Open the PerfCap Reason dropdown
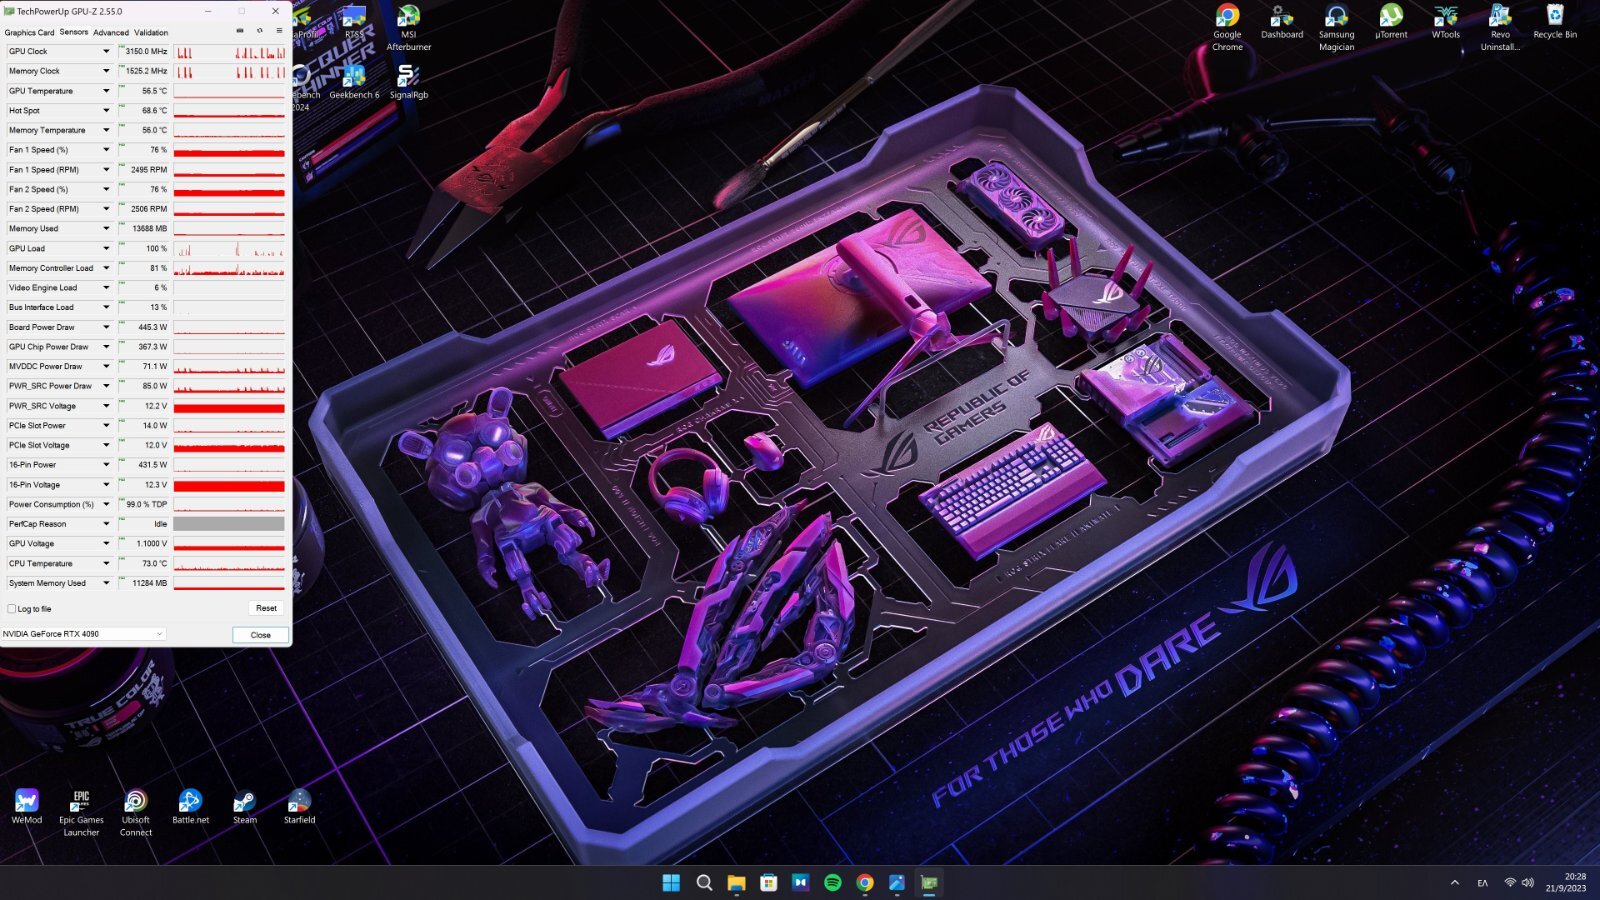The image size is (1600, 900). (x=106, y=524)
